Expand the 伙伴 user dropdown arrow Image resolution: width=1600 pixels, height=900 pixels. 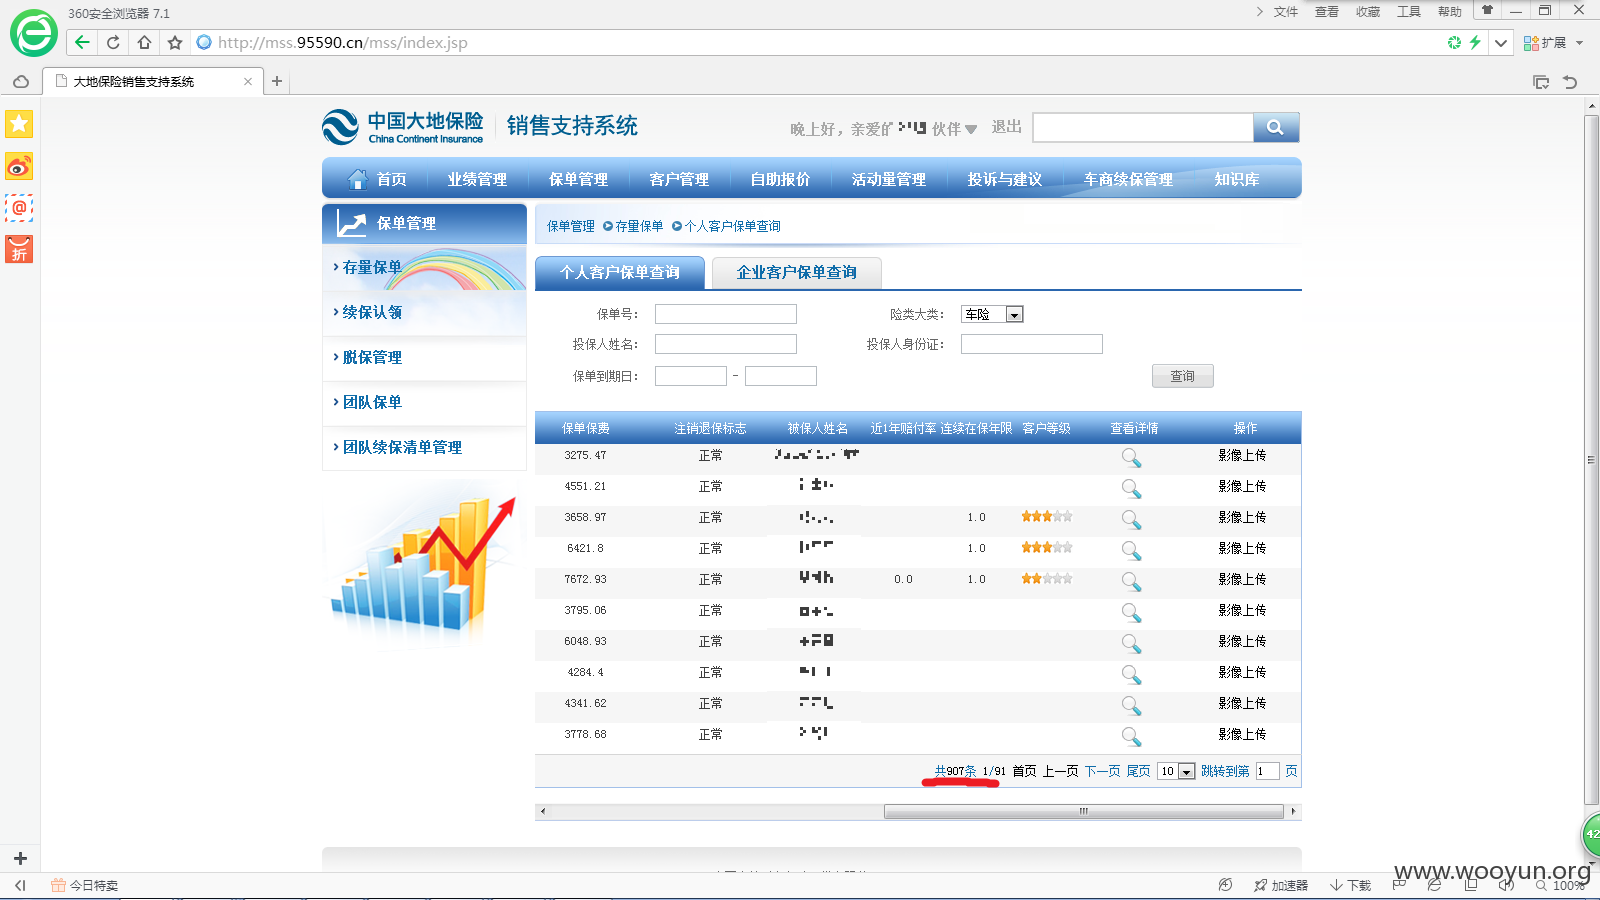coord(971,129)
